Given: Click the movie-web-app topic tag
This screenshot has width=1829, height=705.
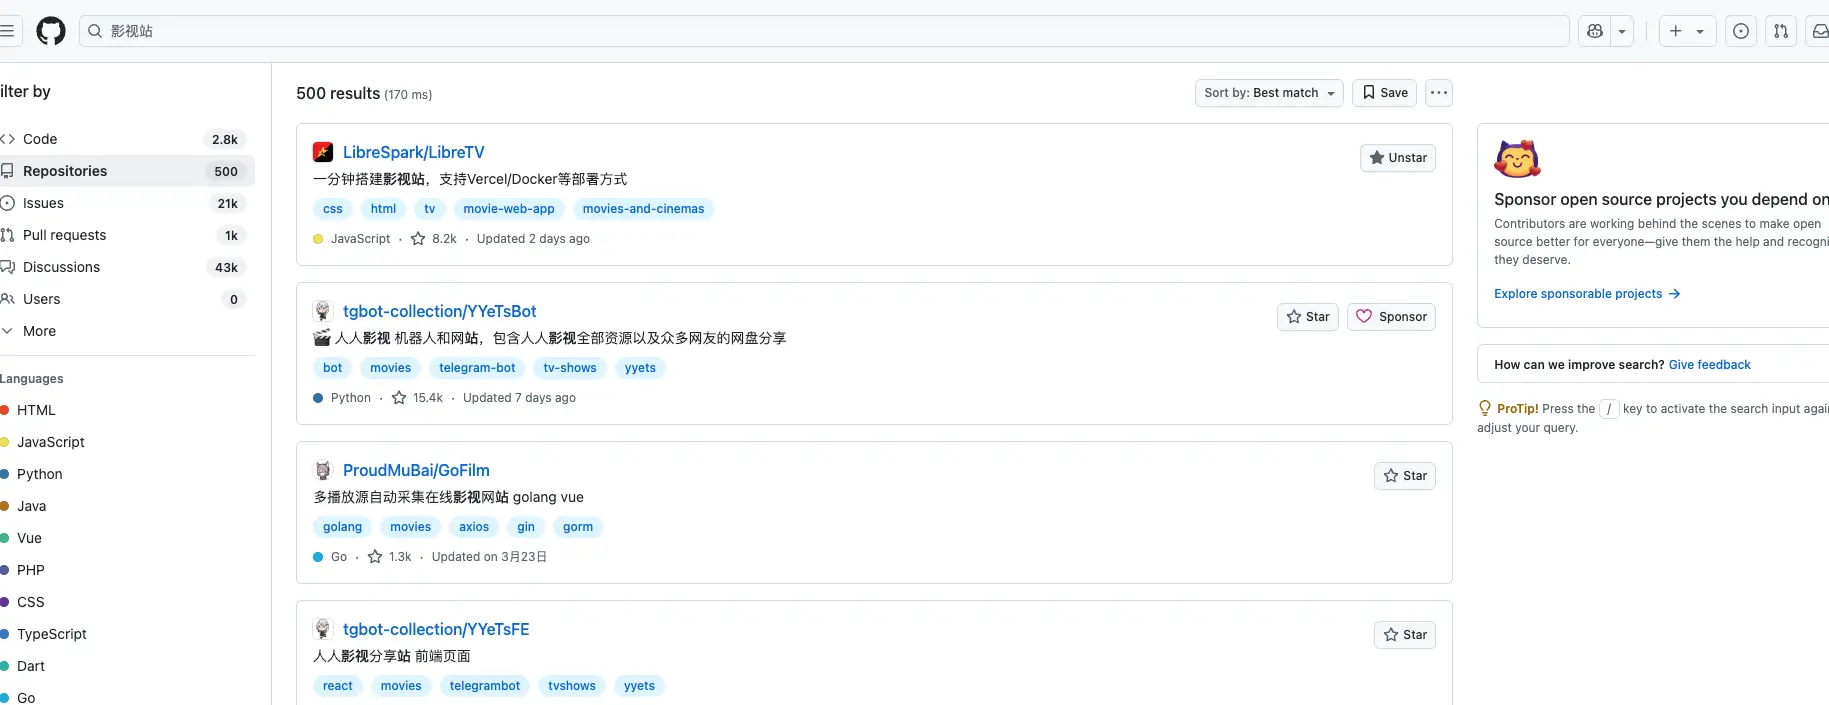Looking at the screenshot, I should 509,209.
